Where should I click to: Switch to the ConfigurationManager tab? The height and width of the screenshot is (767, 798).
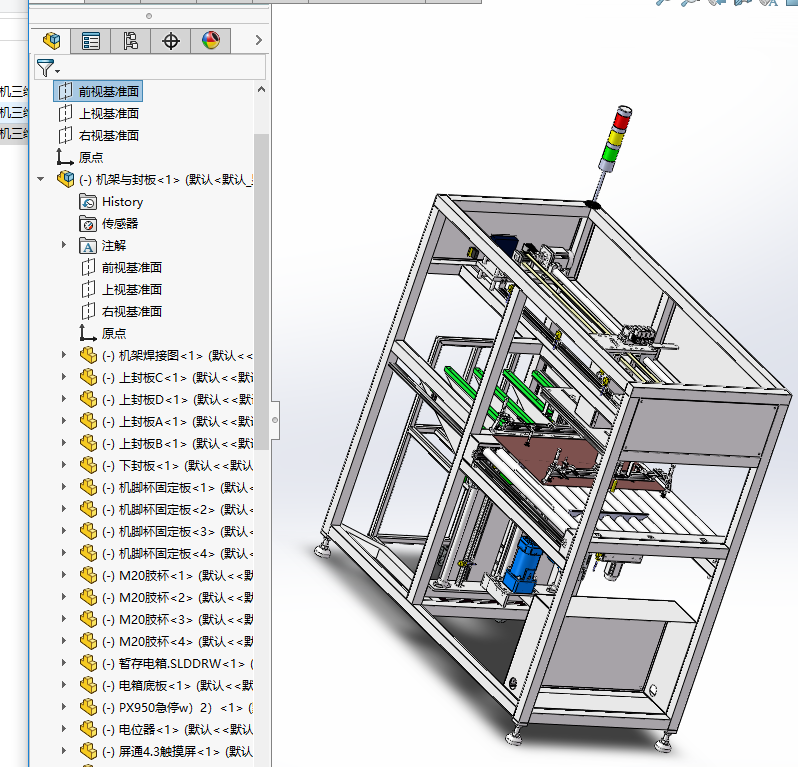(x=130, y=41)
